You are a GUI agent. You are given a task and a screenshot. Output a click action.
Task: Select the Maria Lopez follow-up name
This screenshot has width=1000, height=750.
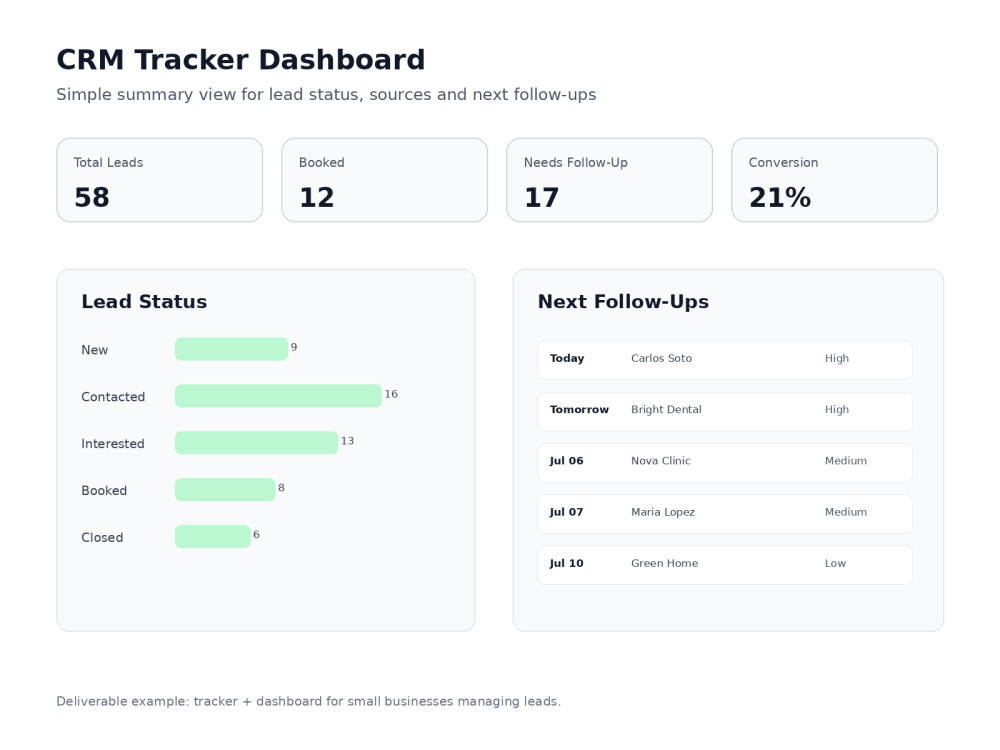(x=663, y=512)
